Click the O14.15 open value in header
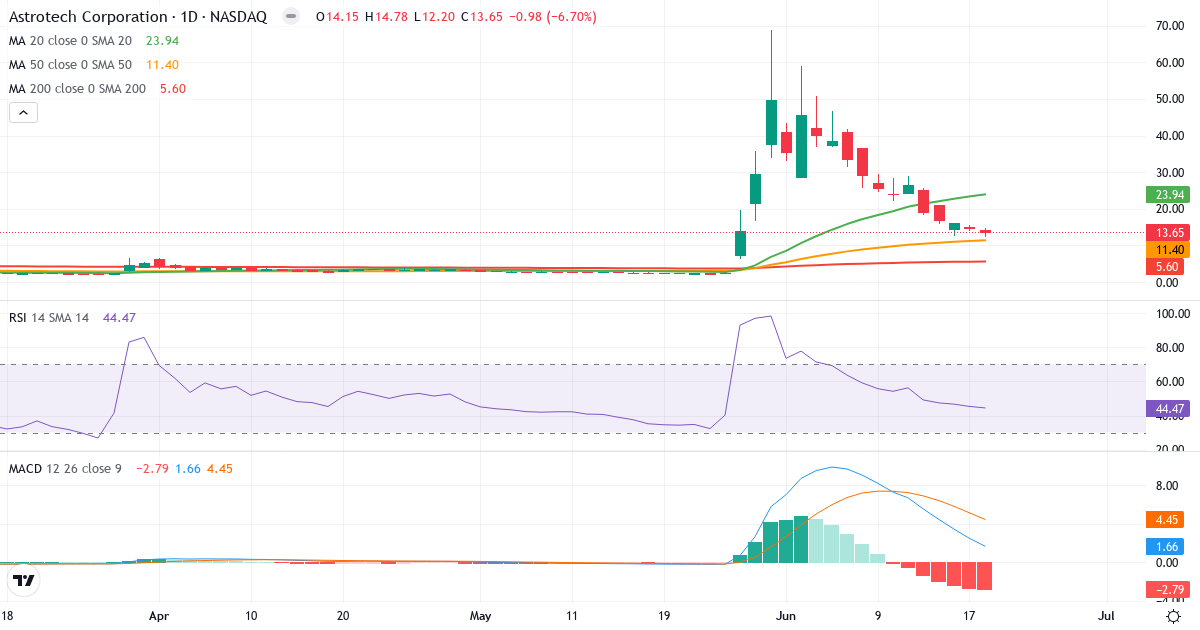 [x=337, y=17]
